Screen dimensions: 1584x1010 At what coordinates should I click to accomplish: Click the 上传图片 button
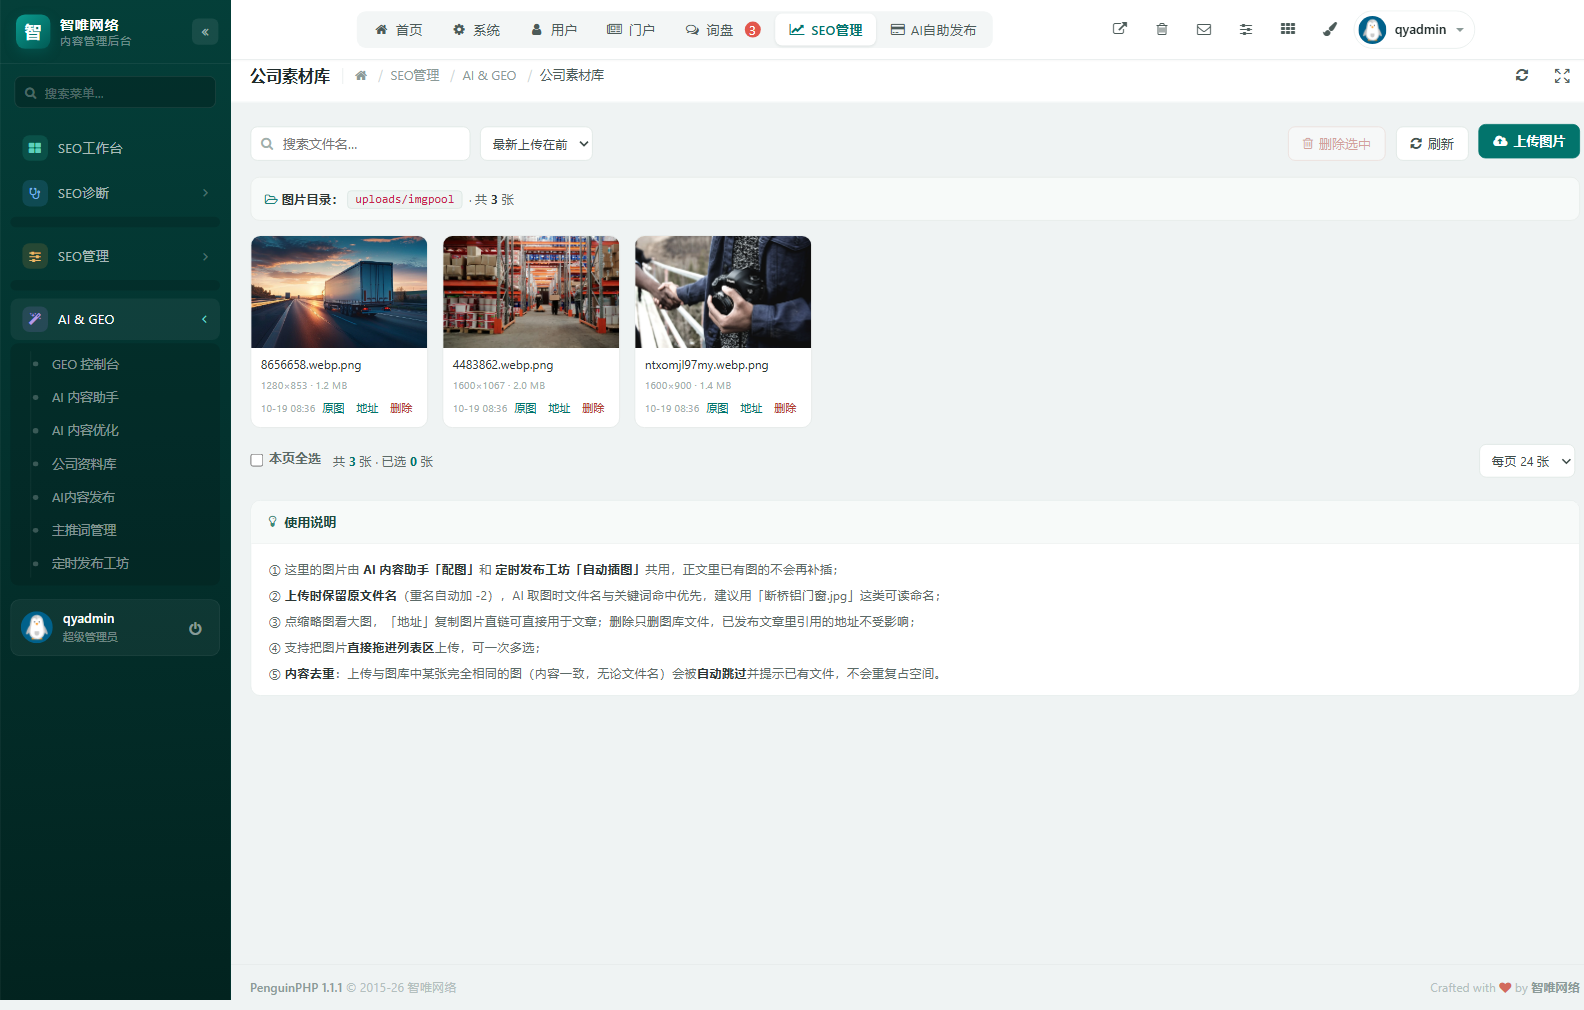[x=1528, y=141]
